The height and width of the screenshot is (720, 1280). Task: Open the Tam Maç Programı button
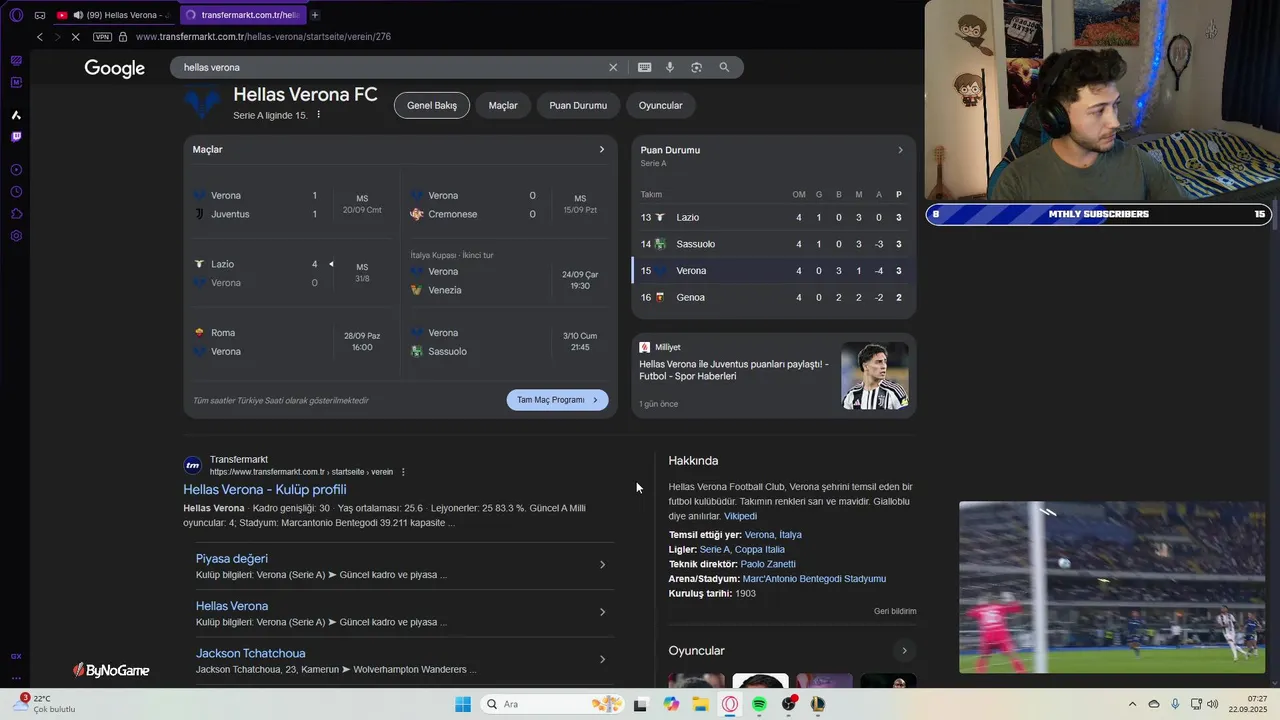point(557,400)
